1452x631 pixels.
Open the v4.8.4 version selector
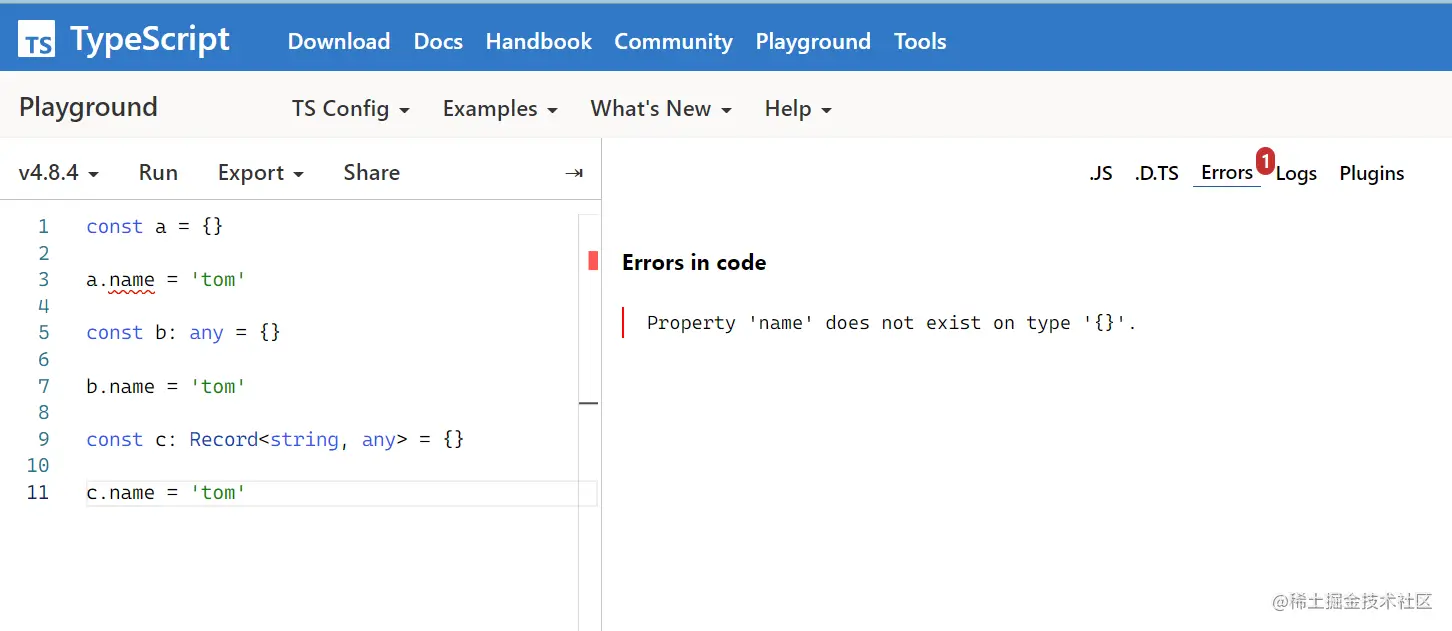coord(58,173)
